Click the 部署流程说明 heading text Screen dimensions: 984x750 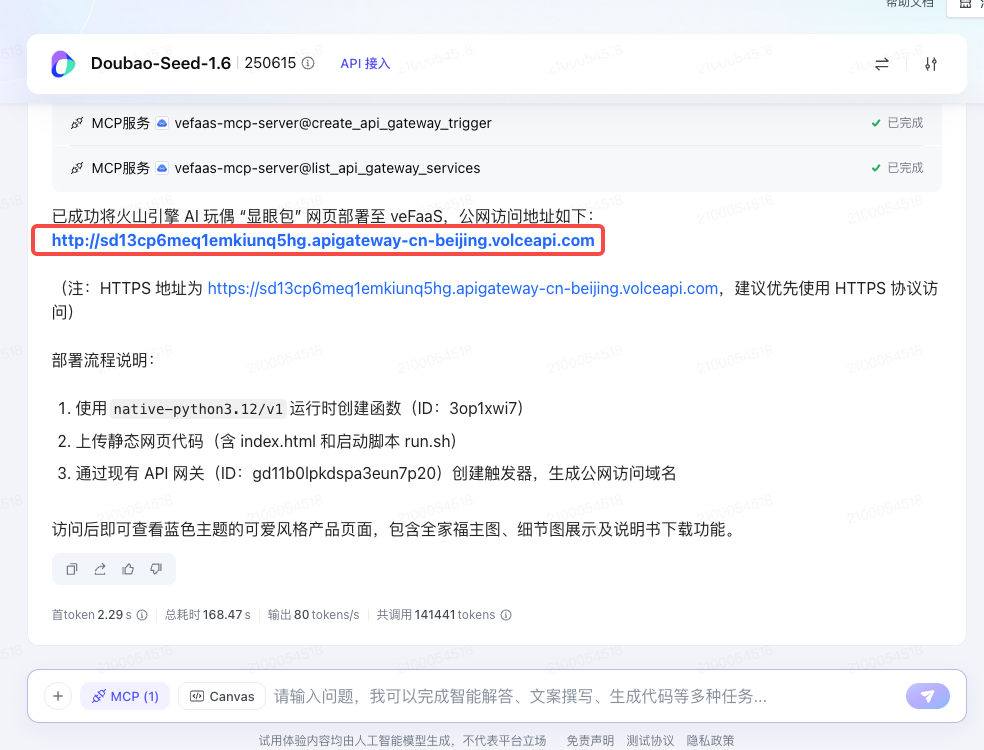tap(103, 360)
